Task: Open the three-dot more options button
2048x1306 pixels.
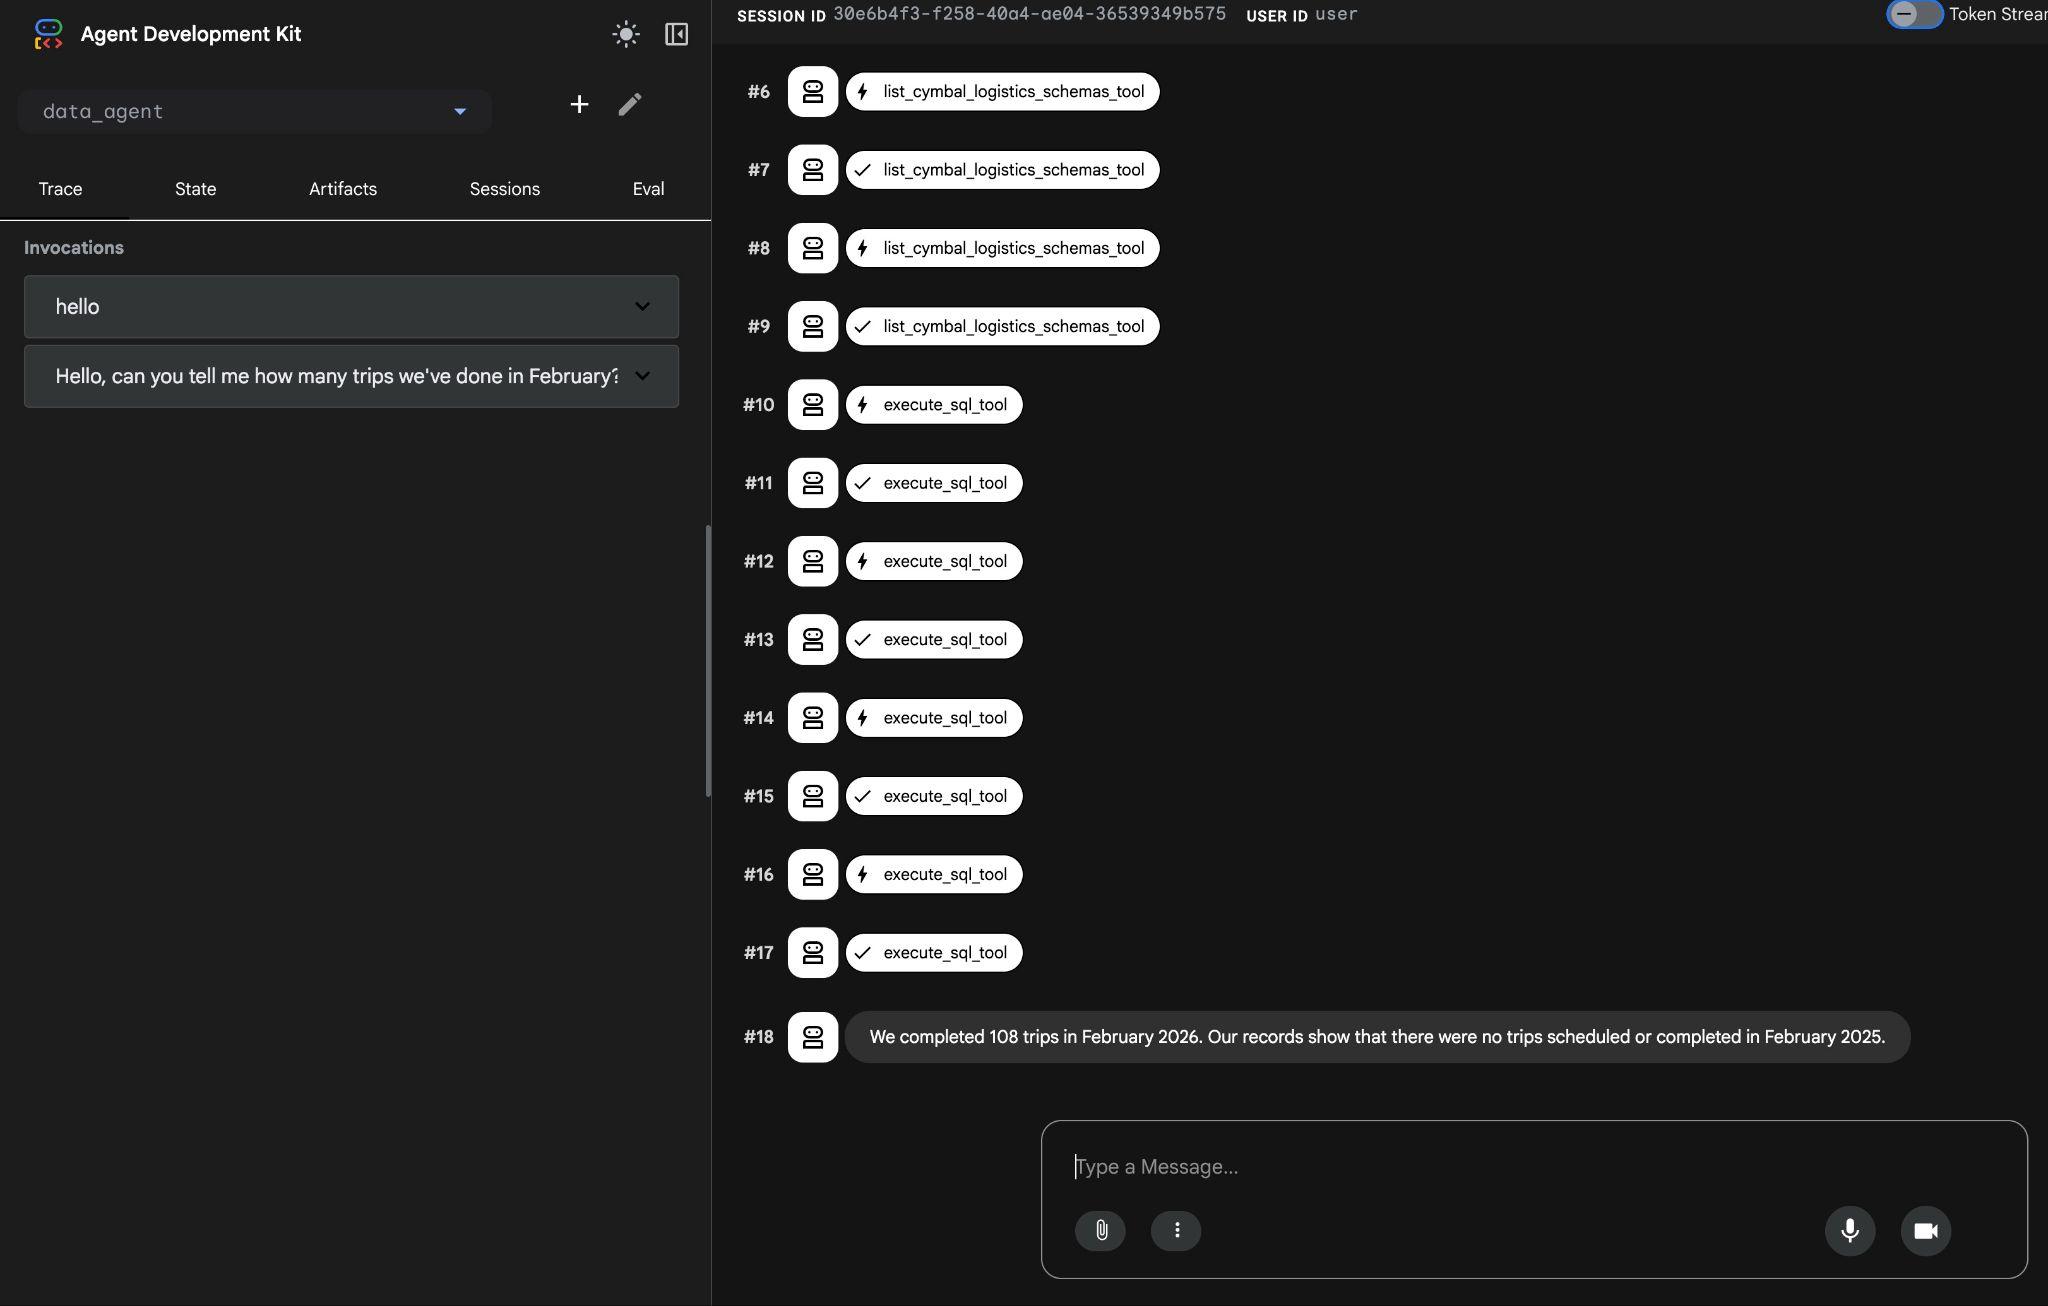Action: point(1176,1230)
